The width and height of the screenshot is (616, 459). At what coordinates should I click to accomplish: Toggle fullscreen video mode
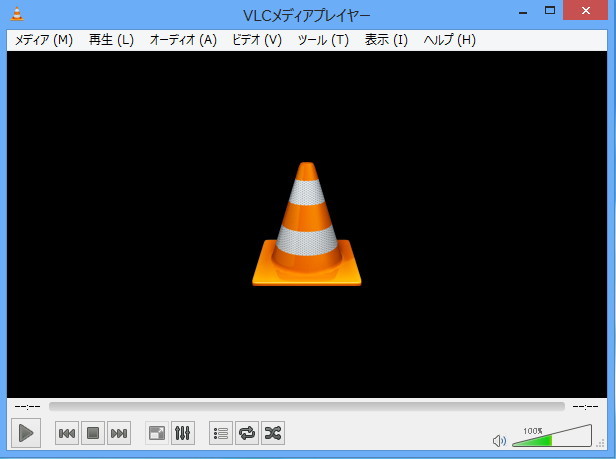[x=157, y=433]
